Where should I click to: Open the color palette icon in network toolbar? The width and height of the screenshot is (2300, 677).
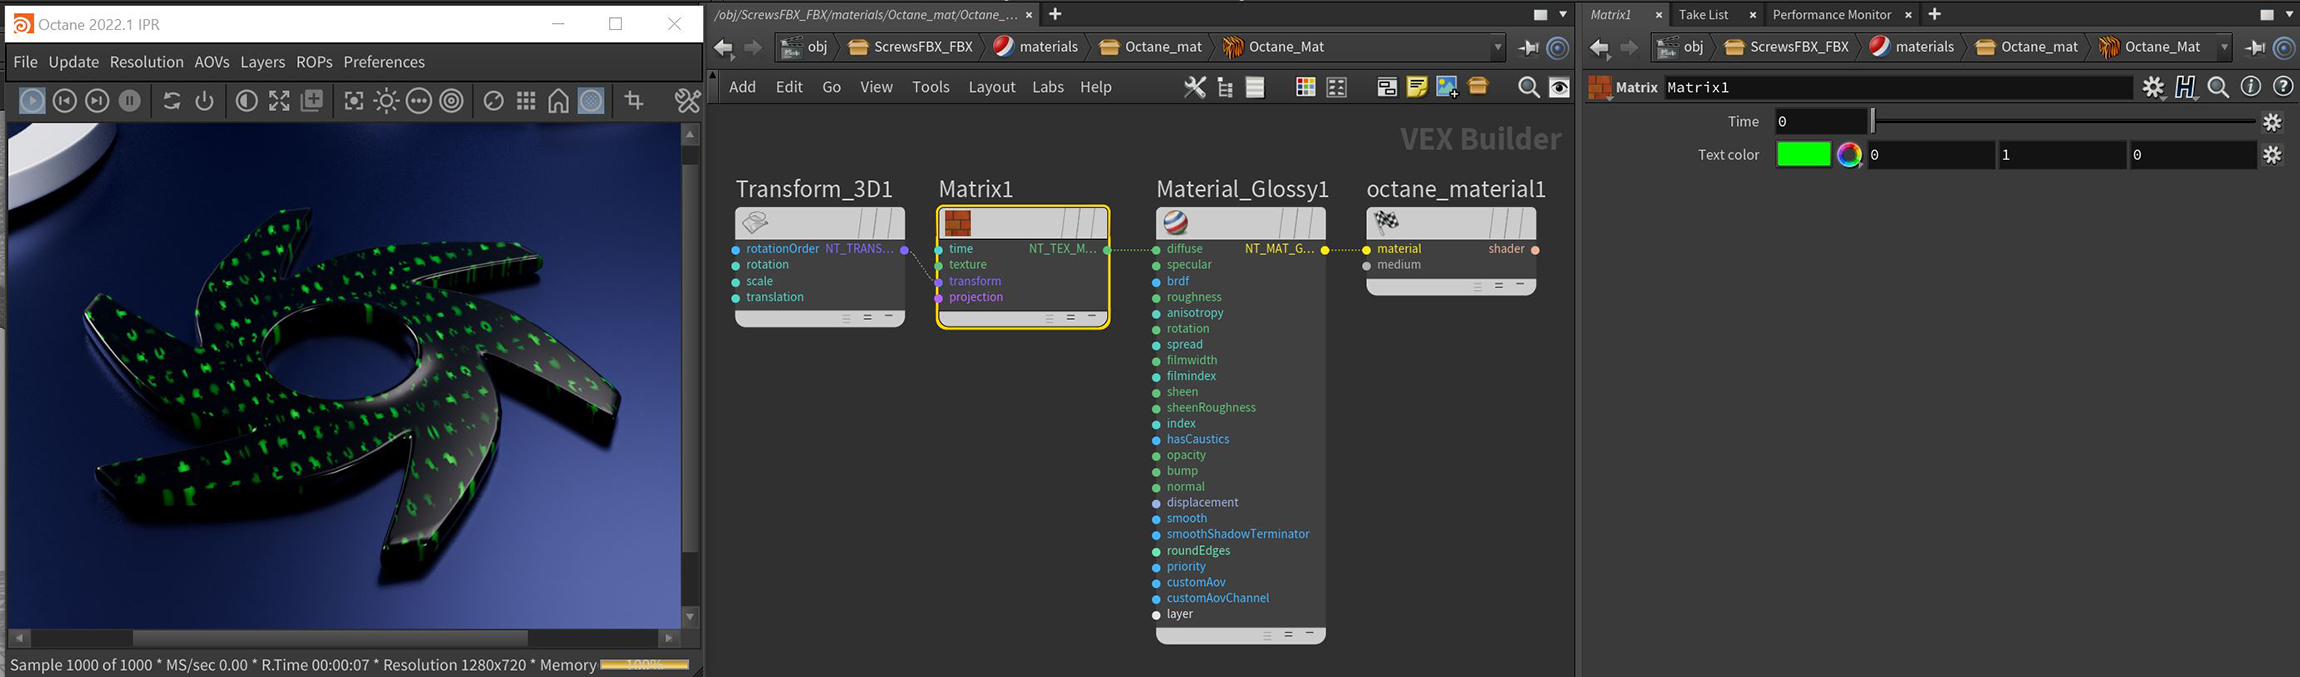pyautogui.click(x=1305, y=87)
